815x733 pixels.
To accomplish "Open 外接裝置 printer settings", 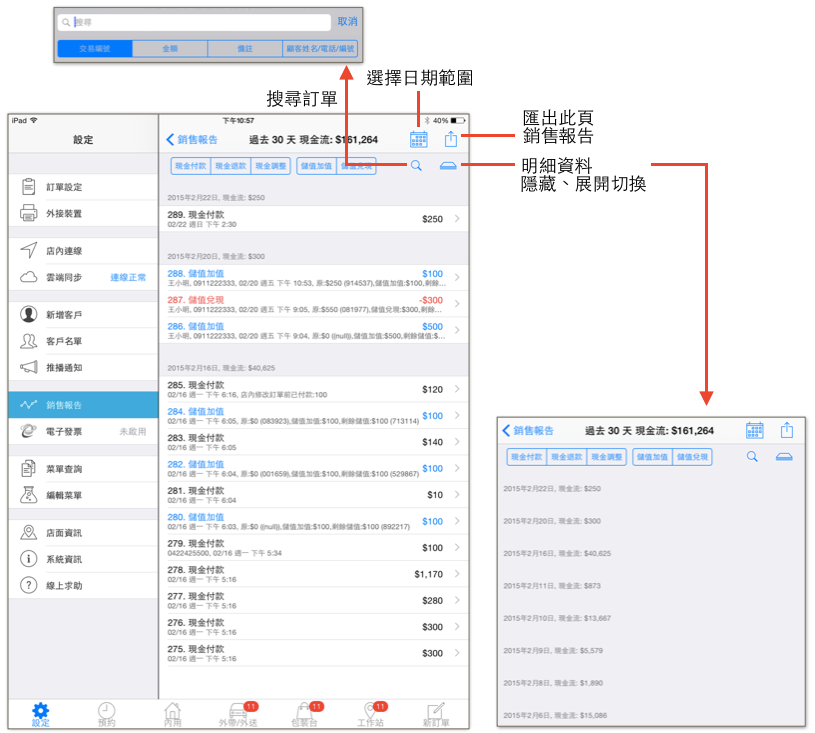I will 83,214.
